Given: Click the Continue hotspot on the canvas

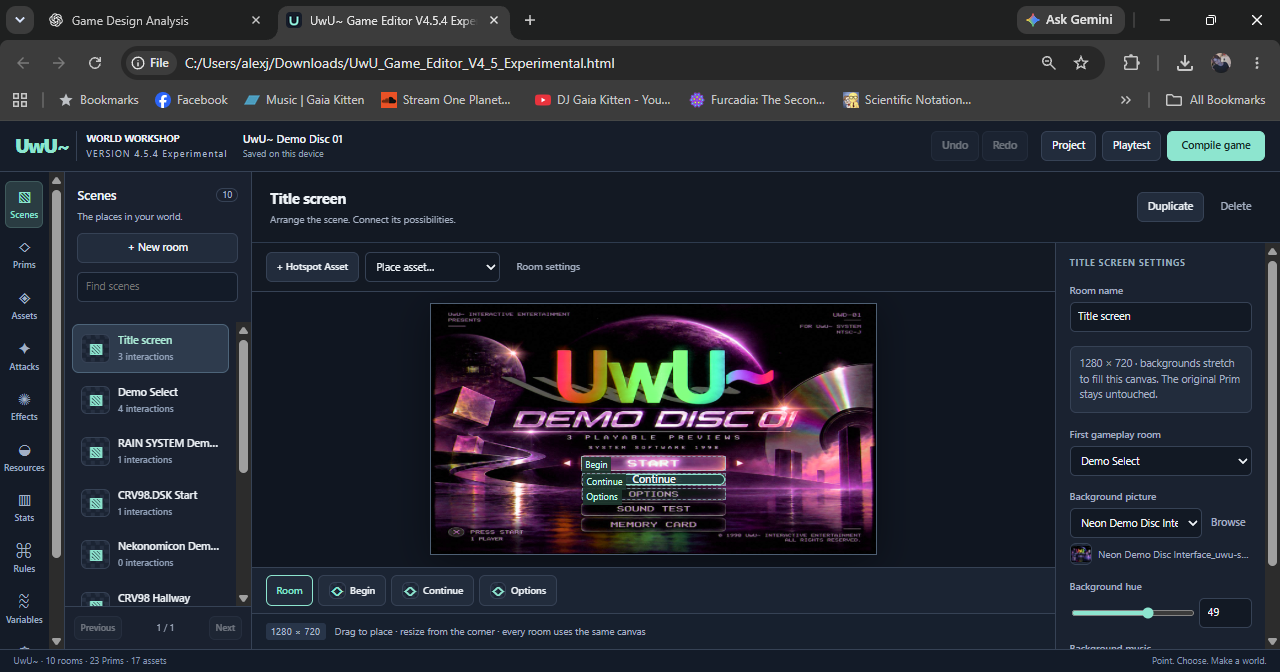Looking at the screenshot, I should click(653, 480).
